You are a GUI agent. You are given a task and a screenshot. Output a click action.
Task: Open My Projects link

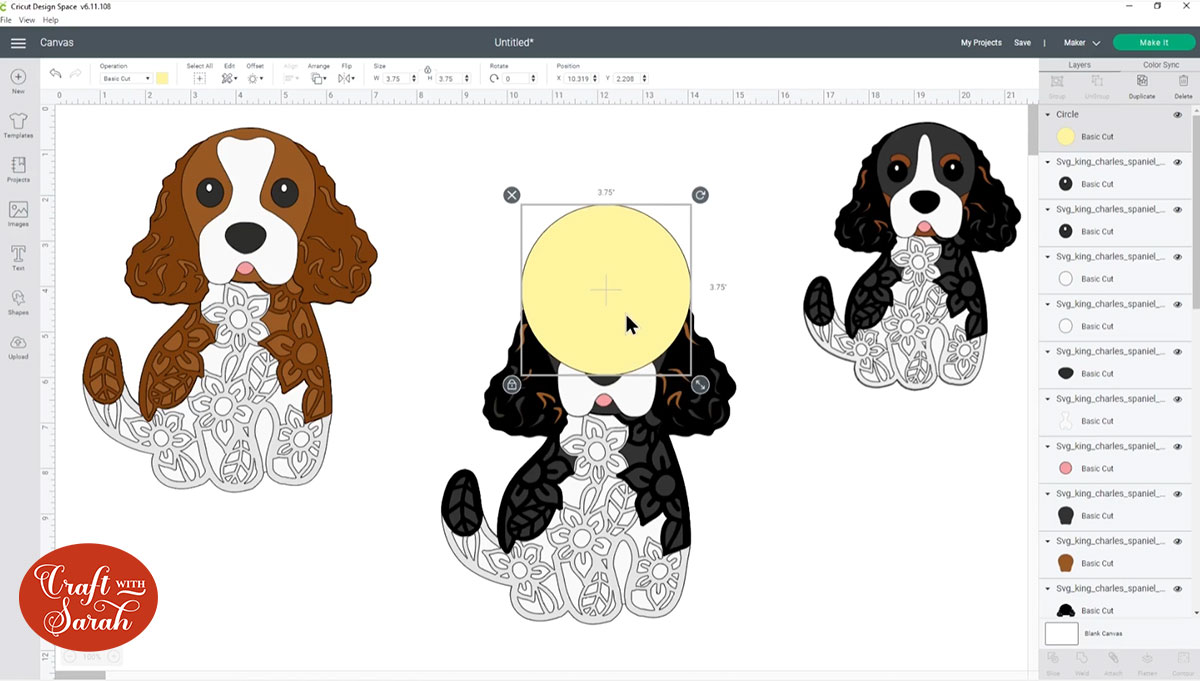click(981, 43)
